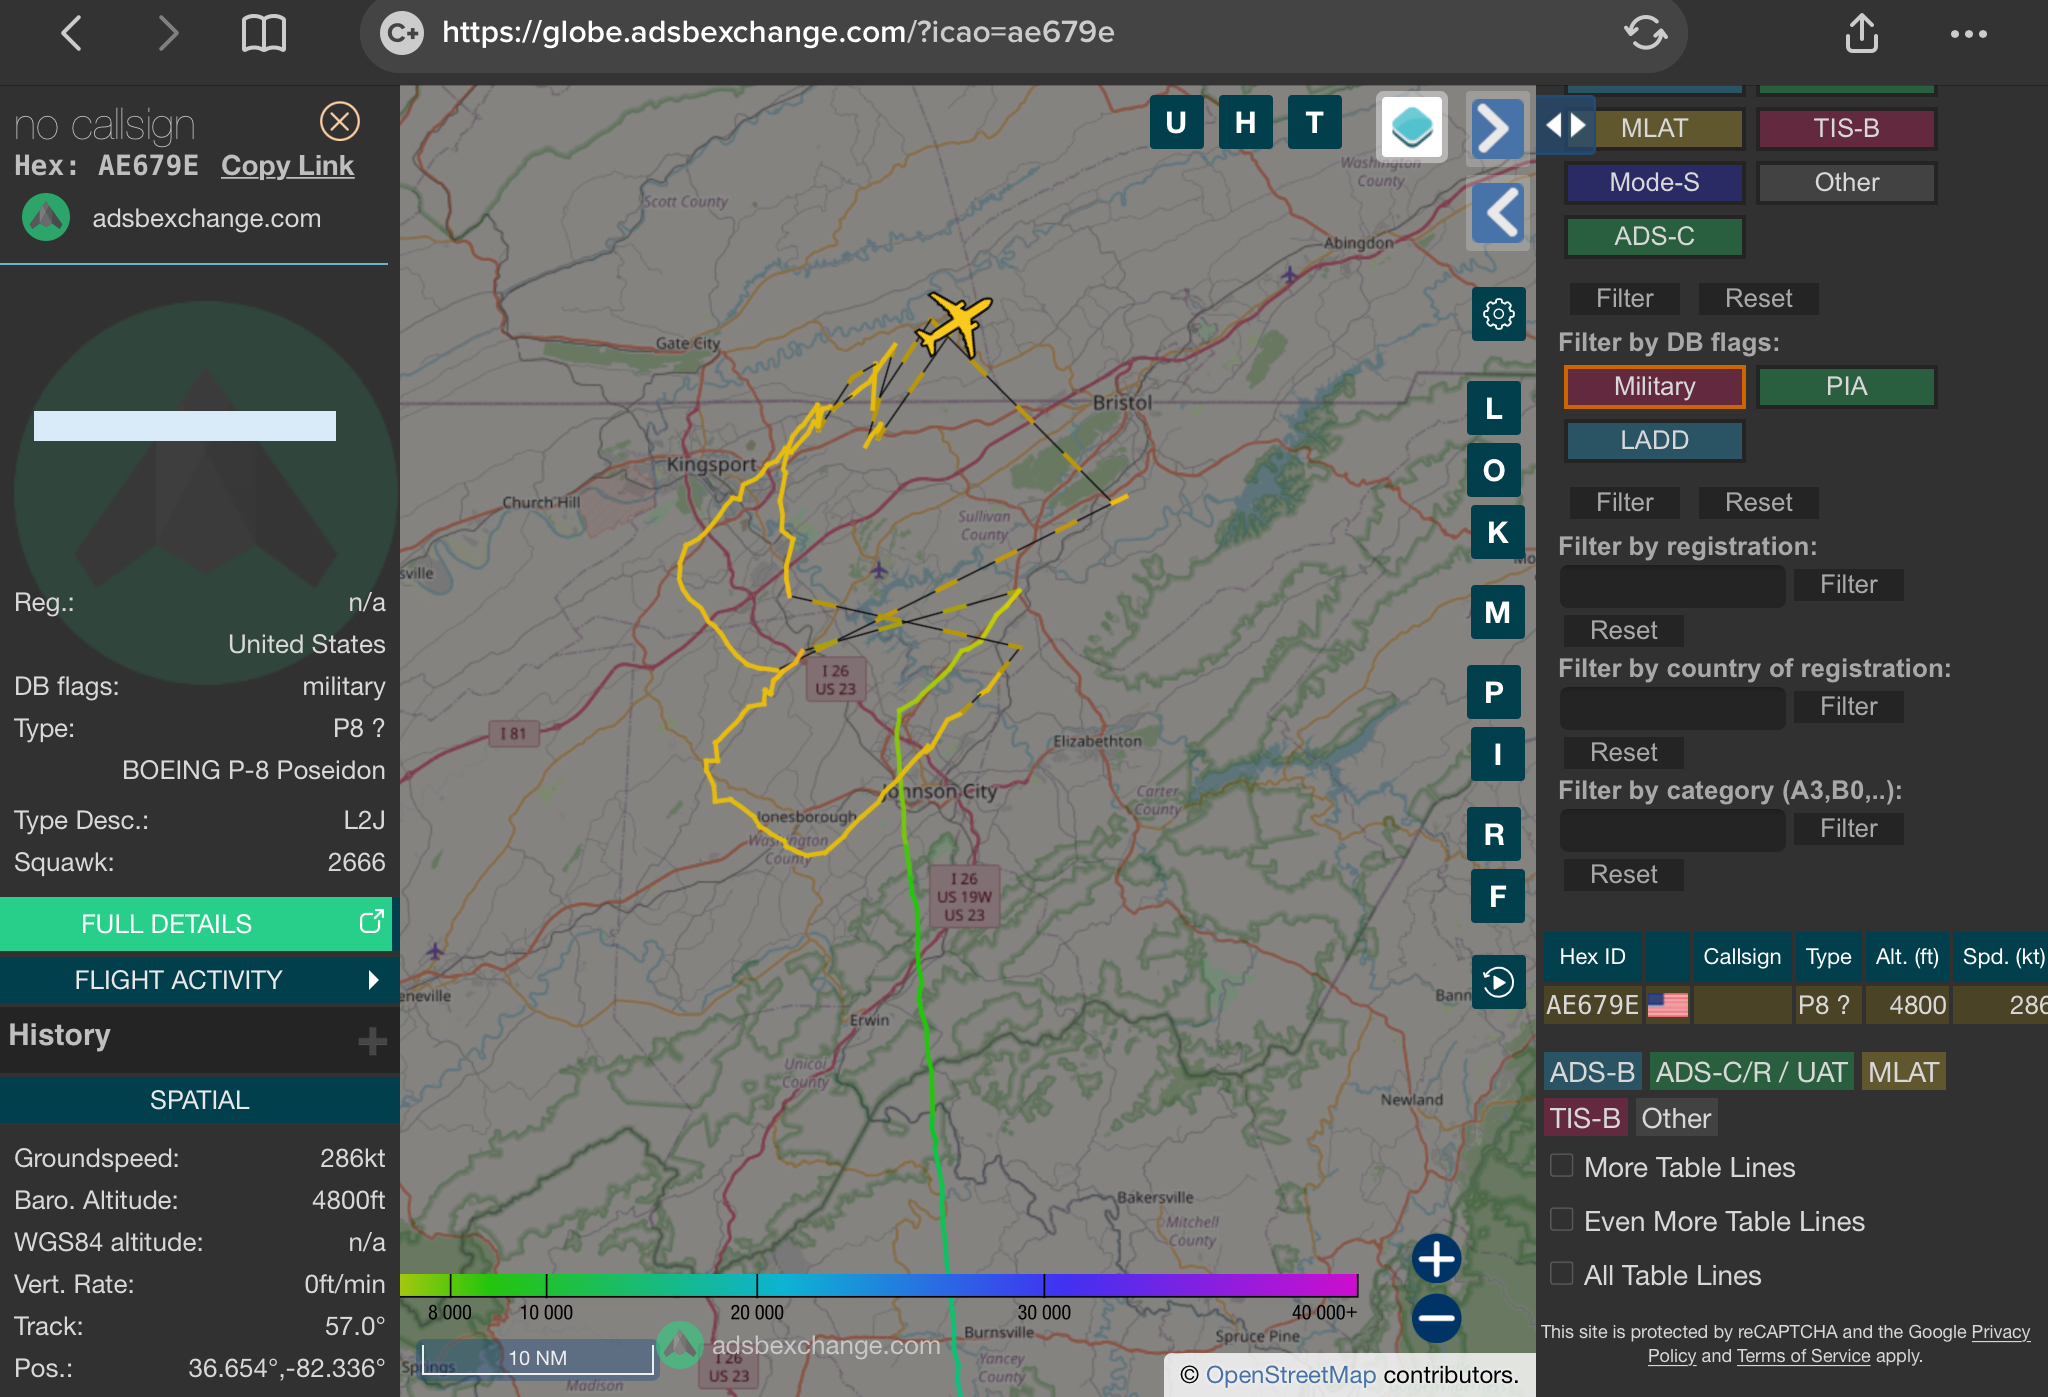
Task: Toggle the TIS-B source filter
Action: pyautogui.click(x=1846, y=128)
